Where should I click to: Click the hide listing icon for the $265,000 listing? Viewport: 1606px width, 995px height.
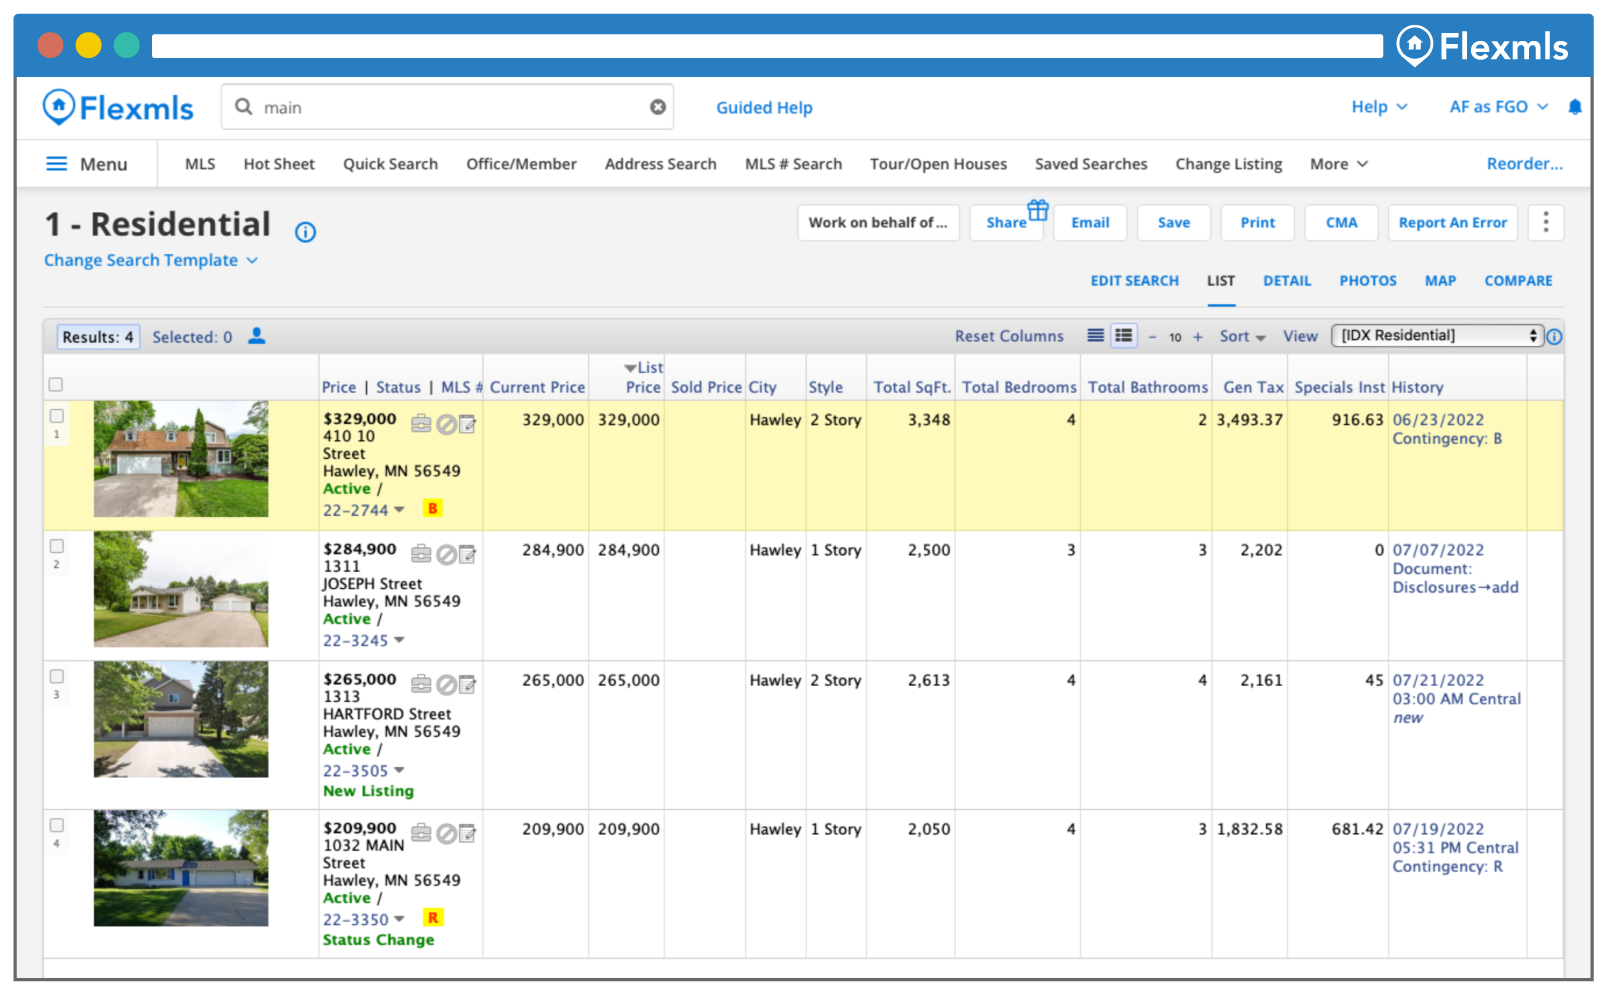[x=446, y=684]
